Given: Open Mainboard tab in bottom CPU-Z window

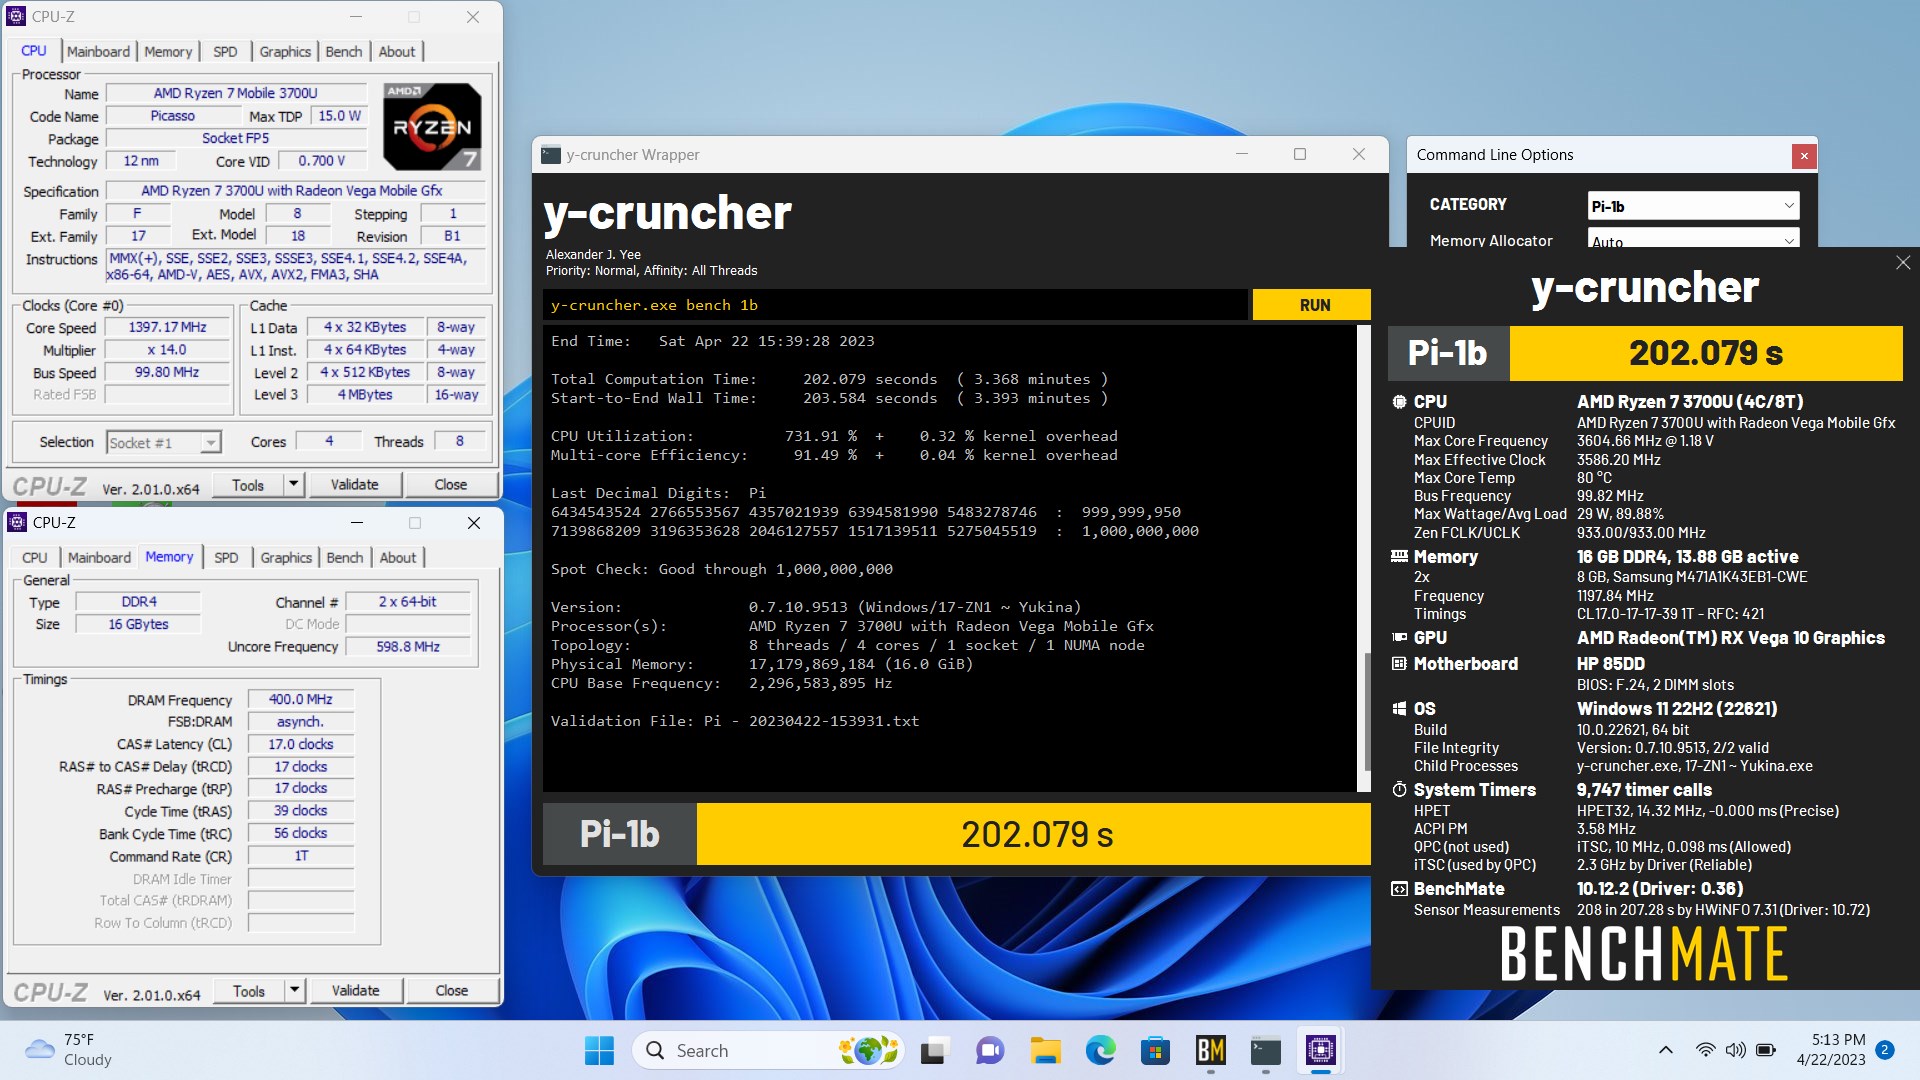Looking at the screenshot, I should tap(99, 557).
